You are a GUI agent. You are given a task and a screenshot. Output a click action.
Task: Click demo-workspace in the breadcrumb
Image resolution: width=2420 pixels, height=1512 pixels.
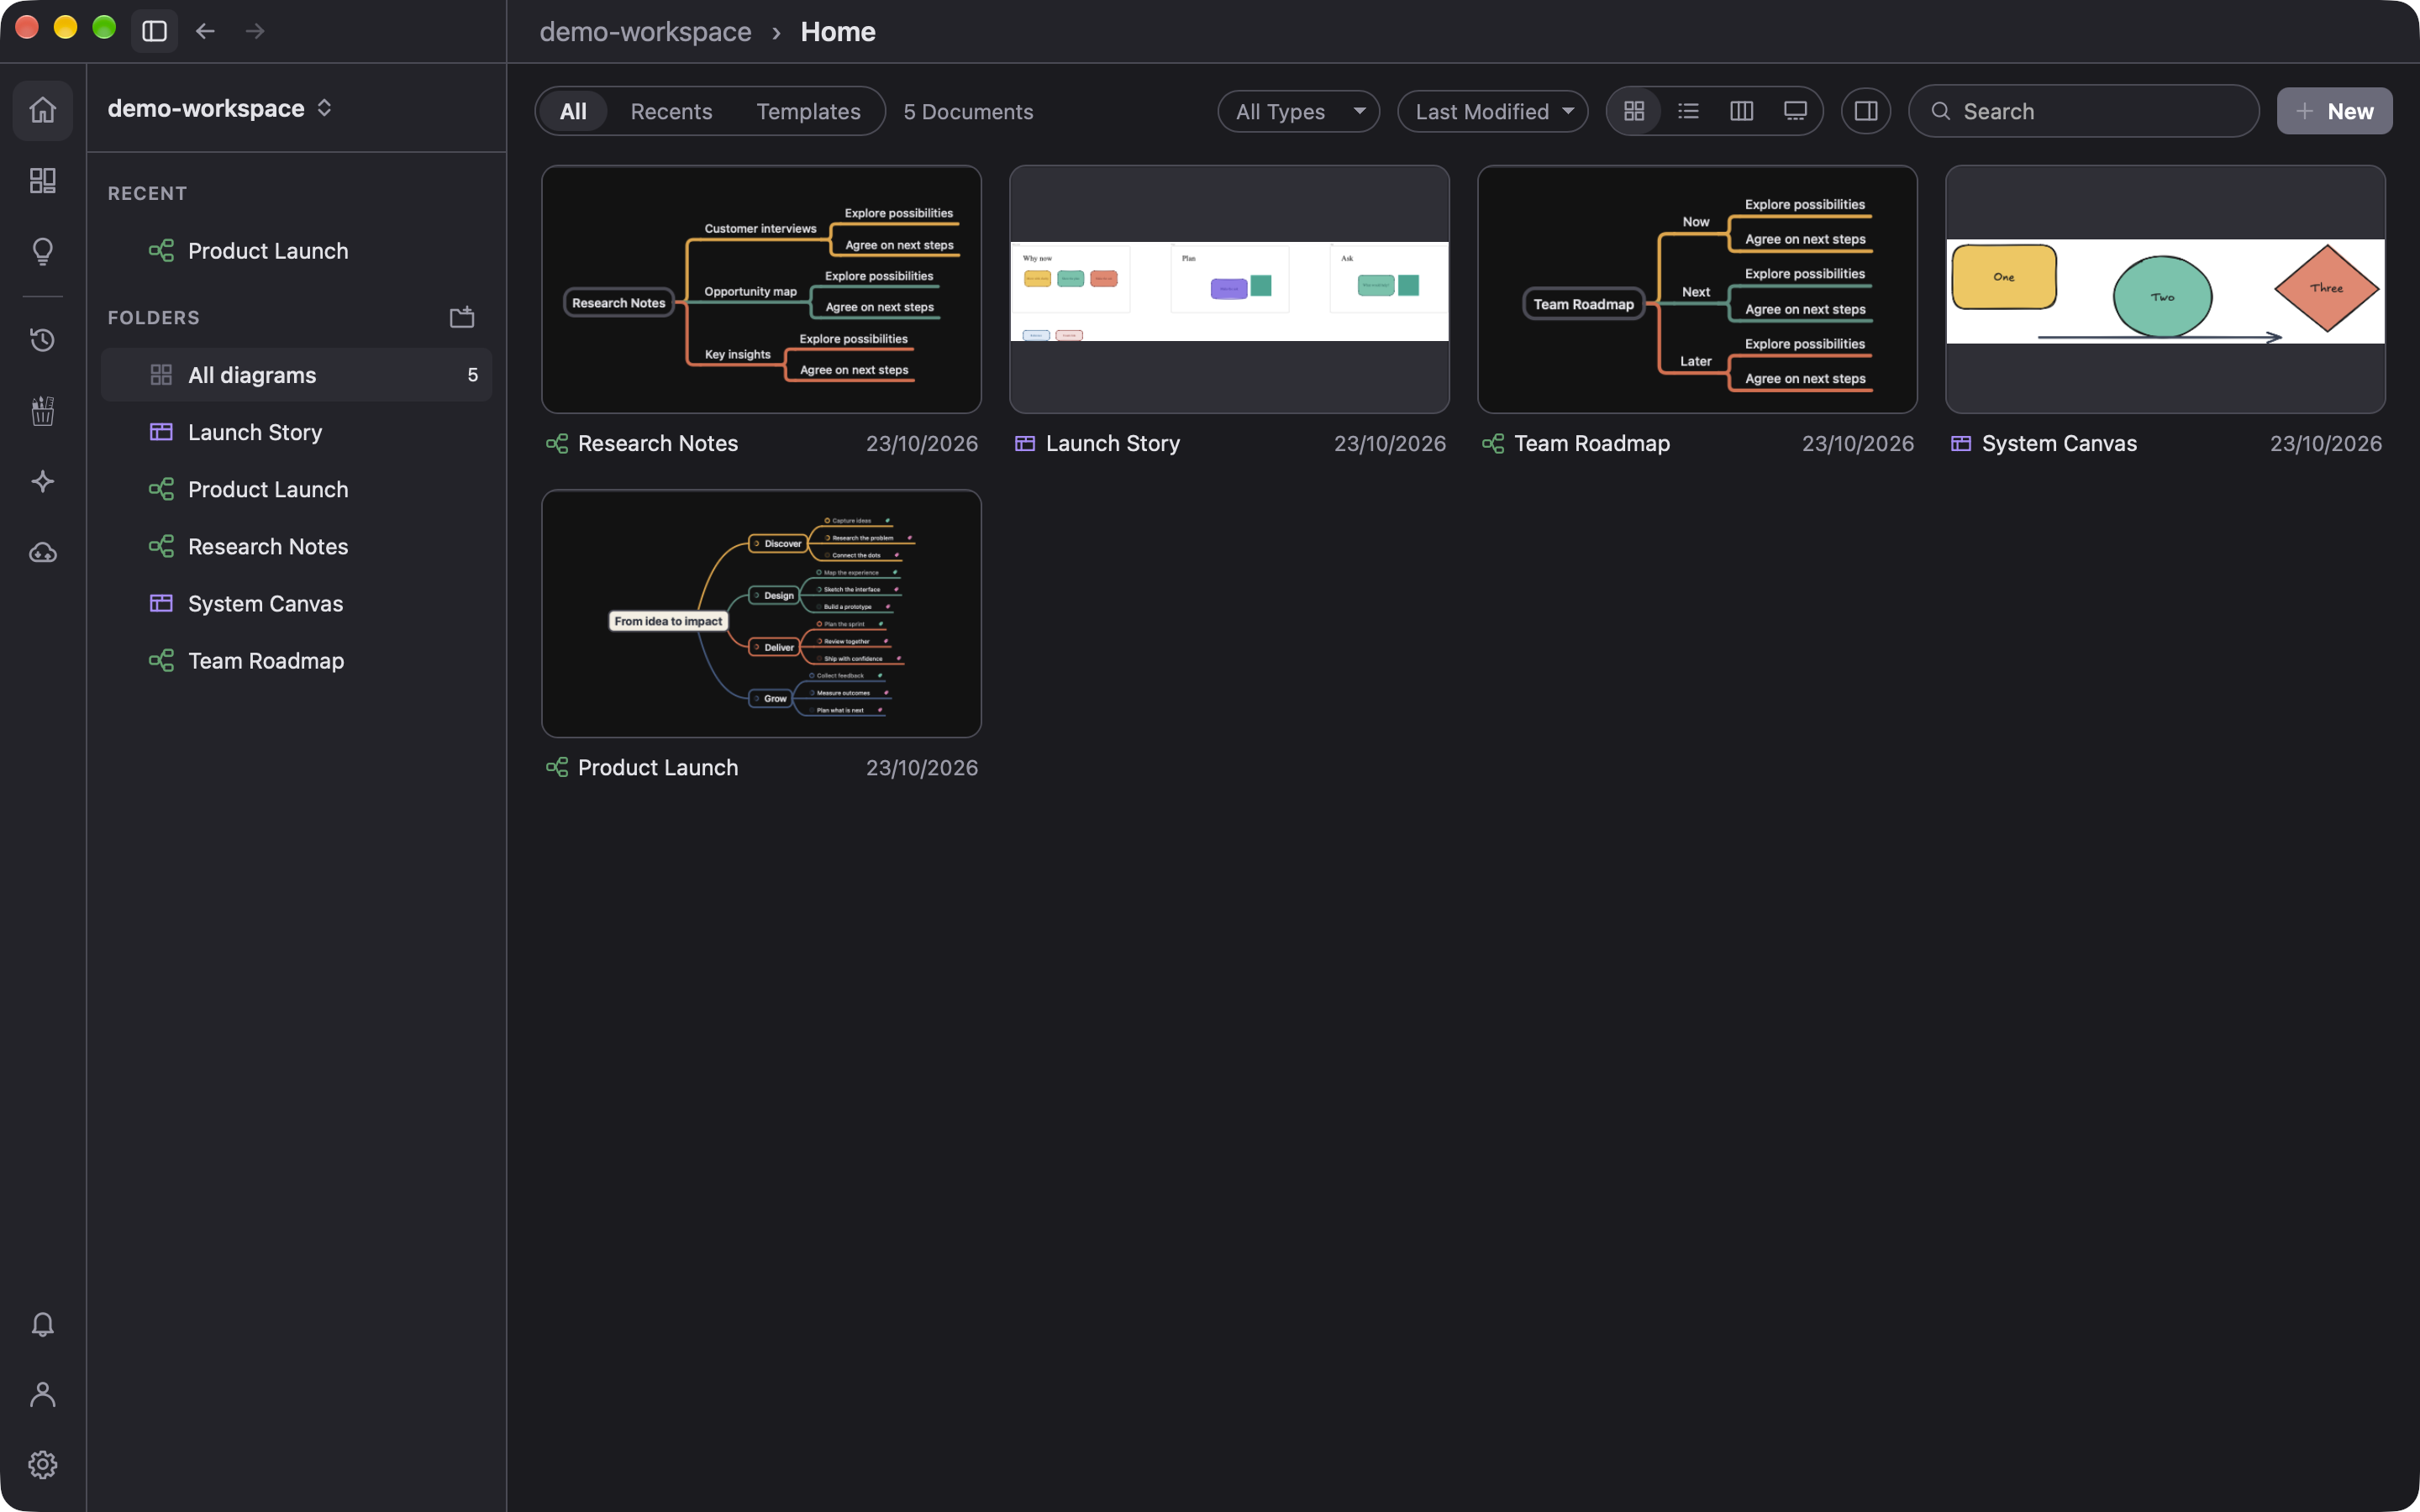pos(645,31)
